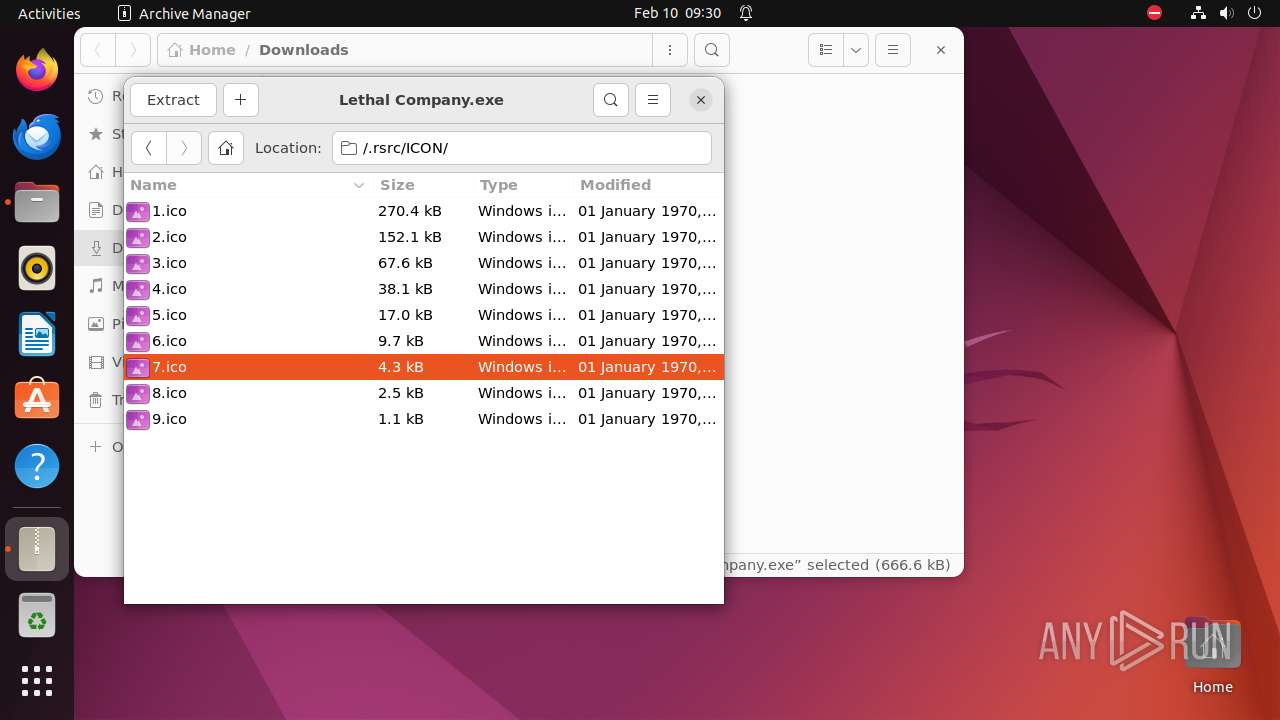This screenshot has height=720, width=1280.
Task: Go back in archive location history
Action: tap(149, 148)
